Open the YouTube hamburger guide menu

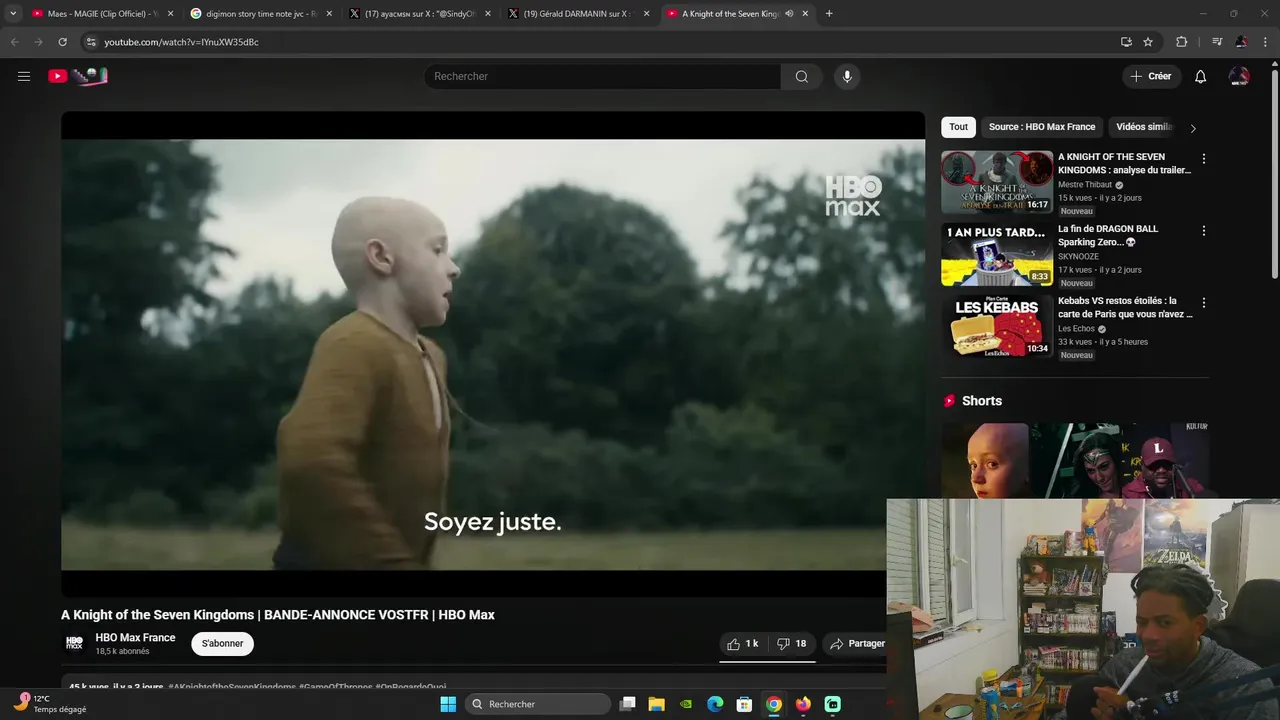click(24, 76)
